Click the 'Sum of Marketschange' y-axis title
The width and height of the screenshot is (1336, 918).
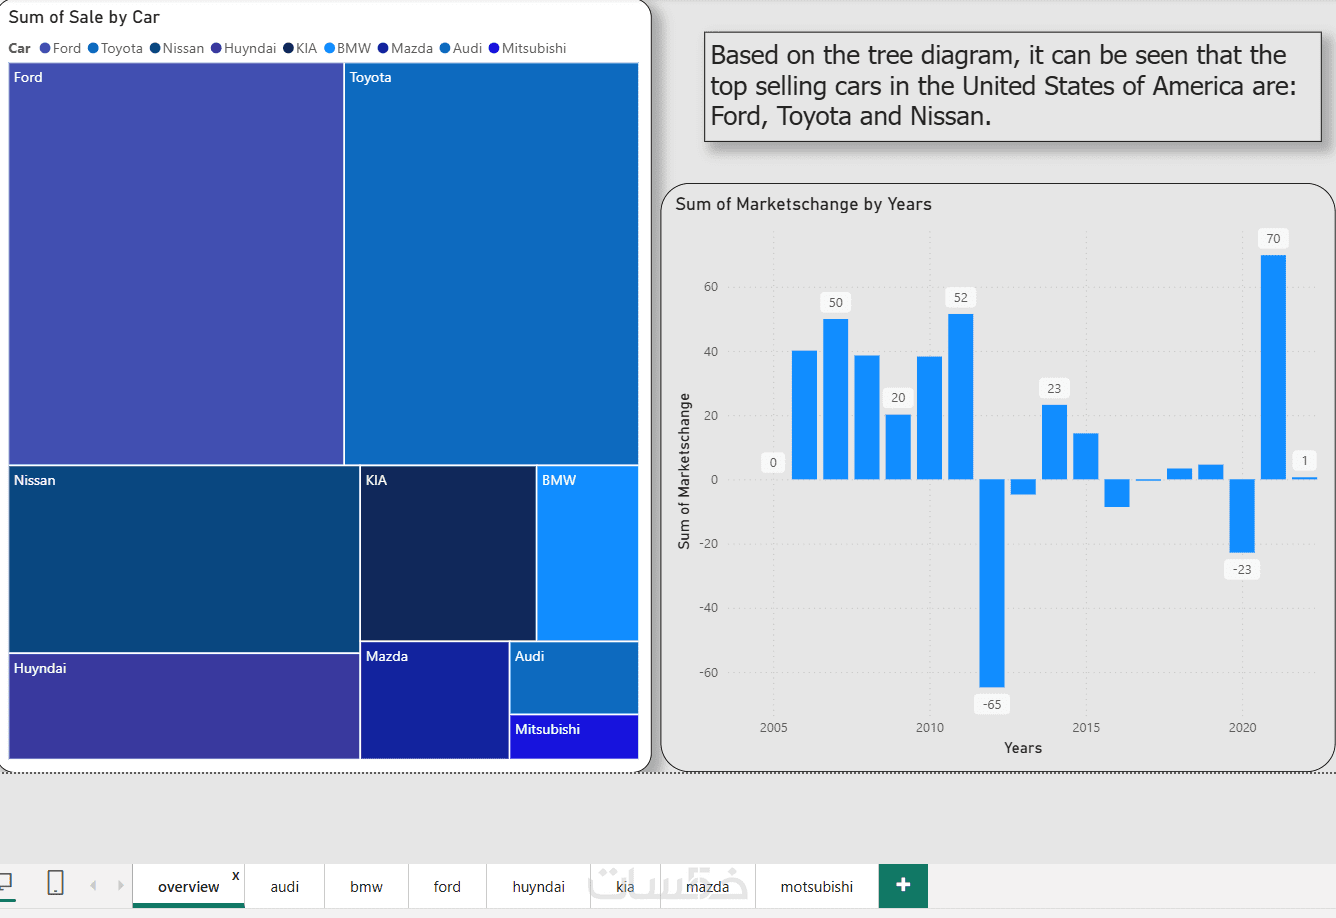tap(684, 471)
